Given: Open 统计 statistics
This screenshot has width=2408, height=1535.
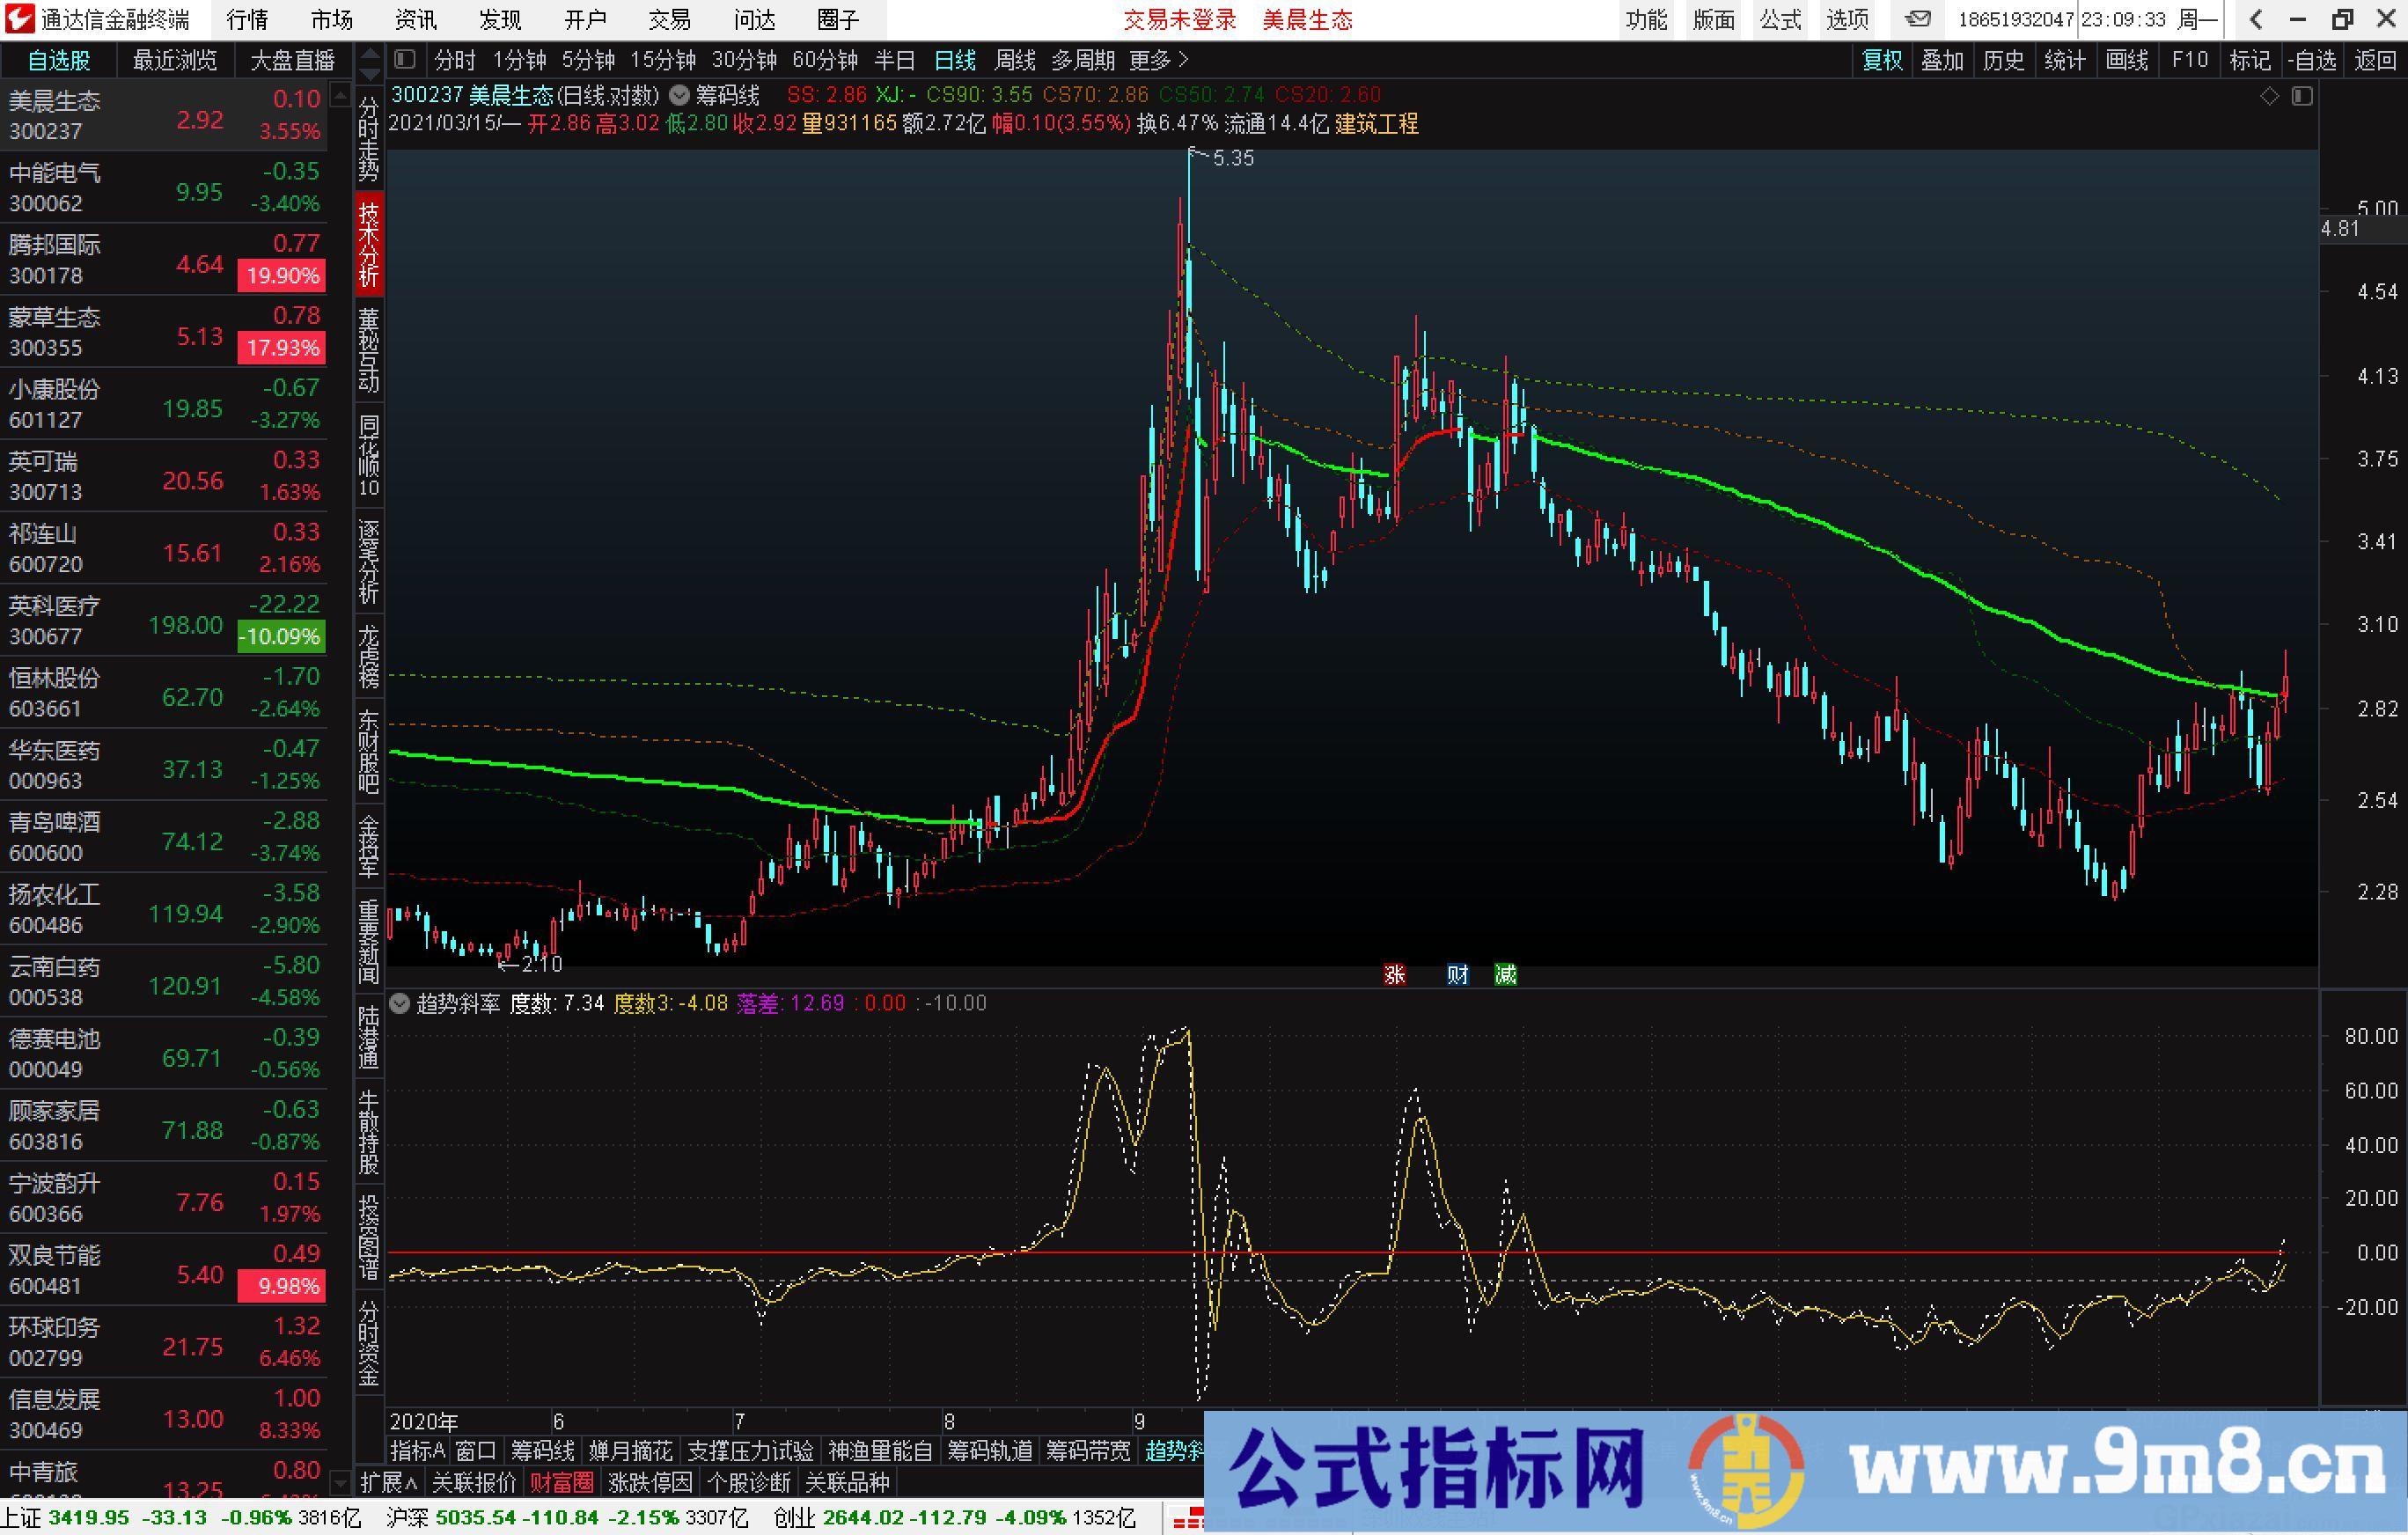Looking at the screenshot, I should 2065,60.
